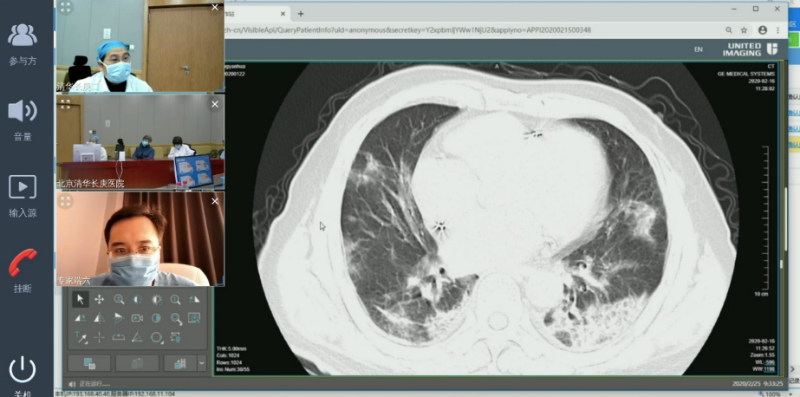Flip the image vertically

click(x=118, y=318)
